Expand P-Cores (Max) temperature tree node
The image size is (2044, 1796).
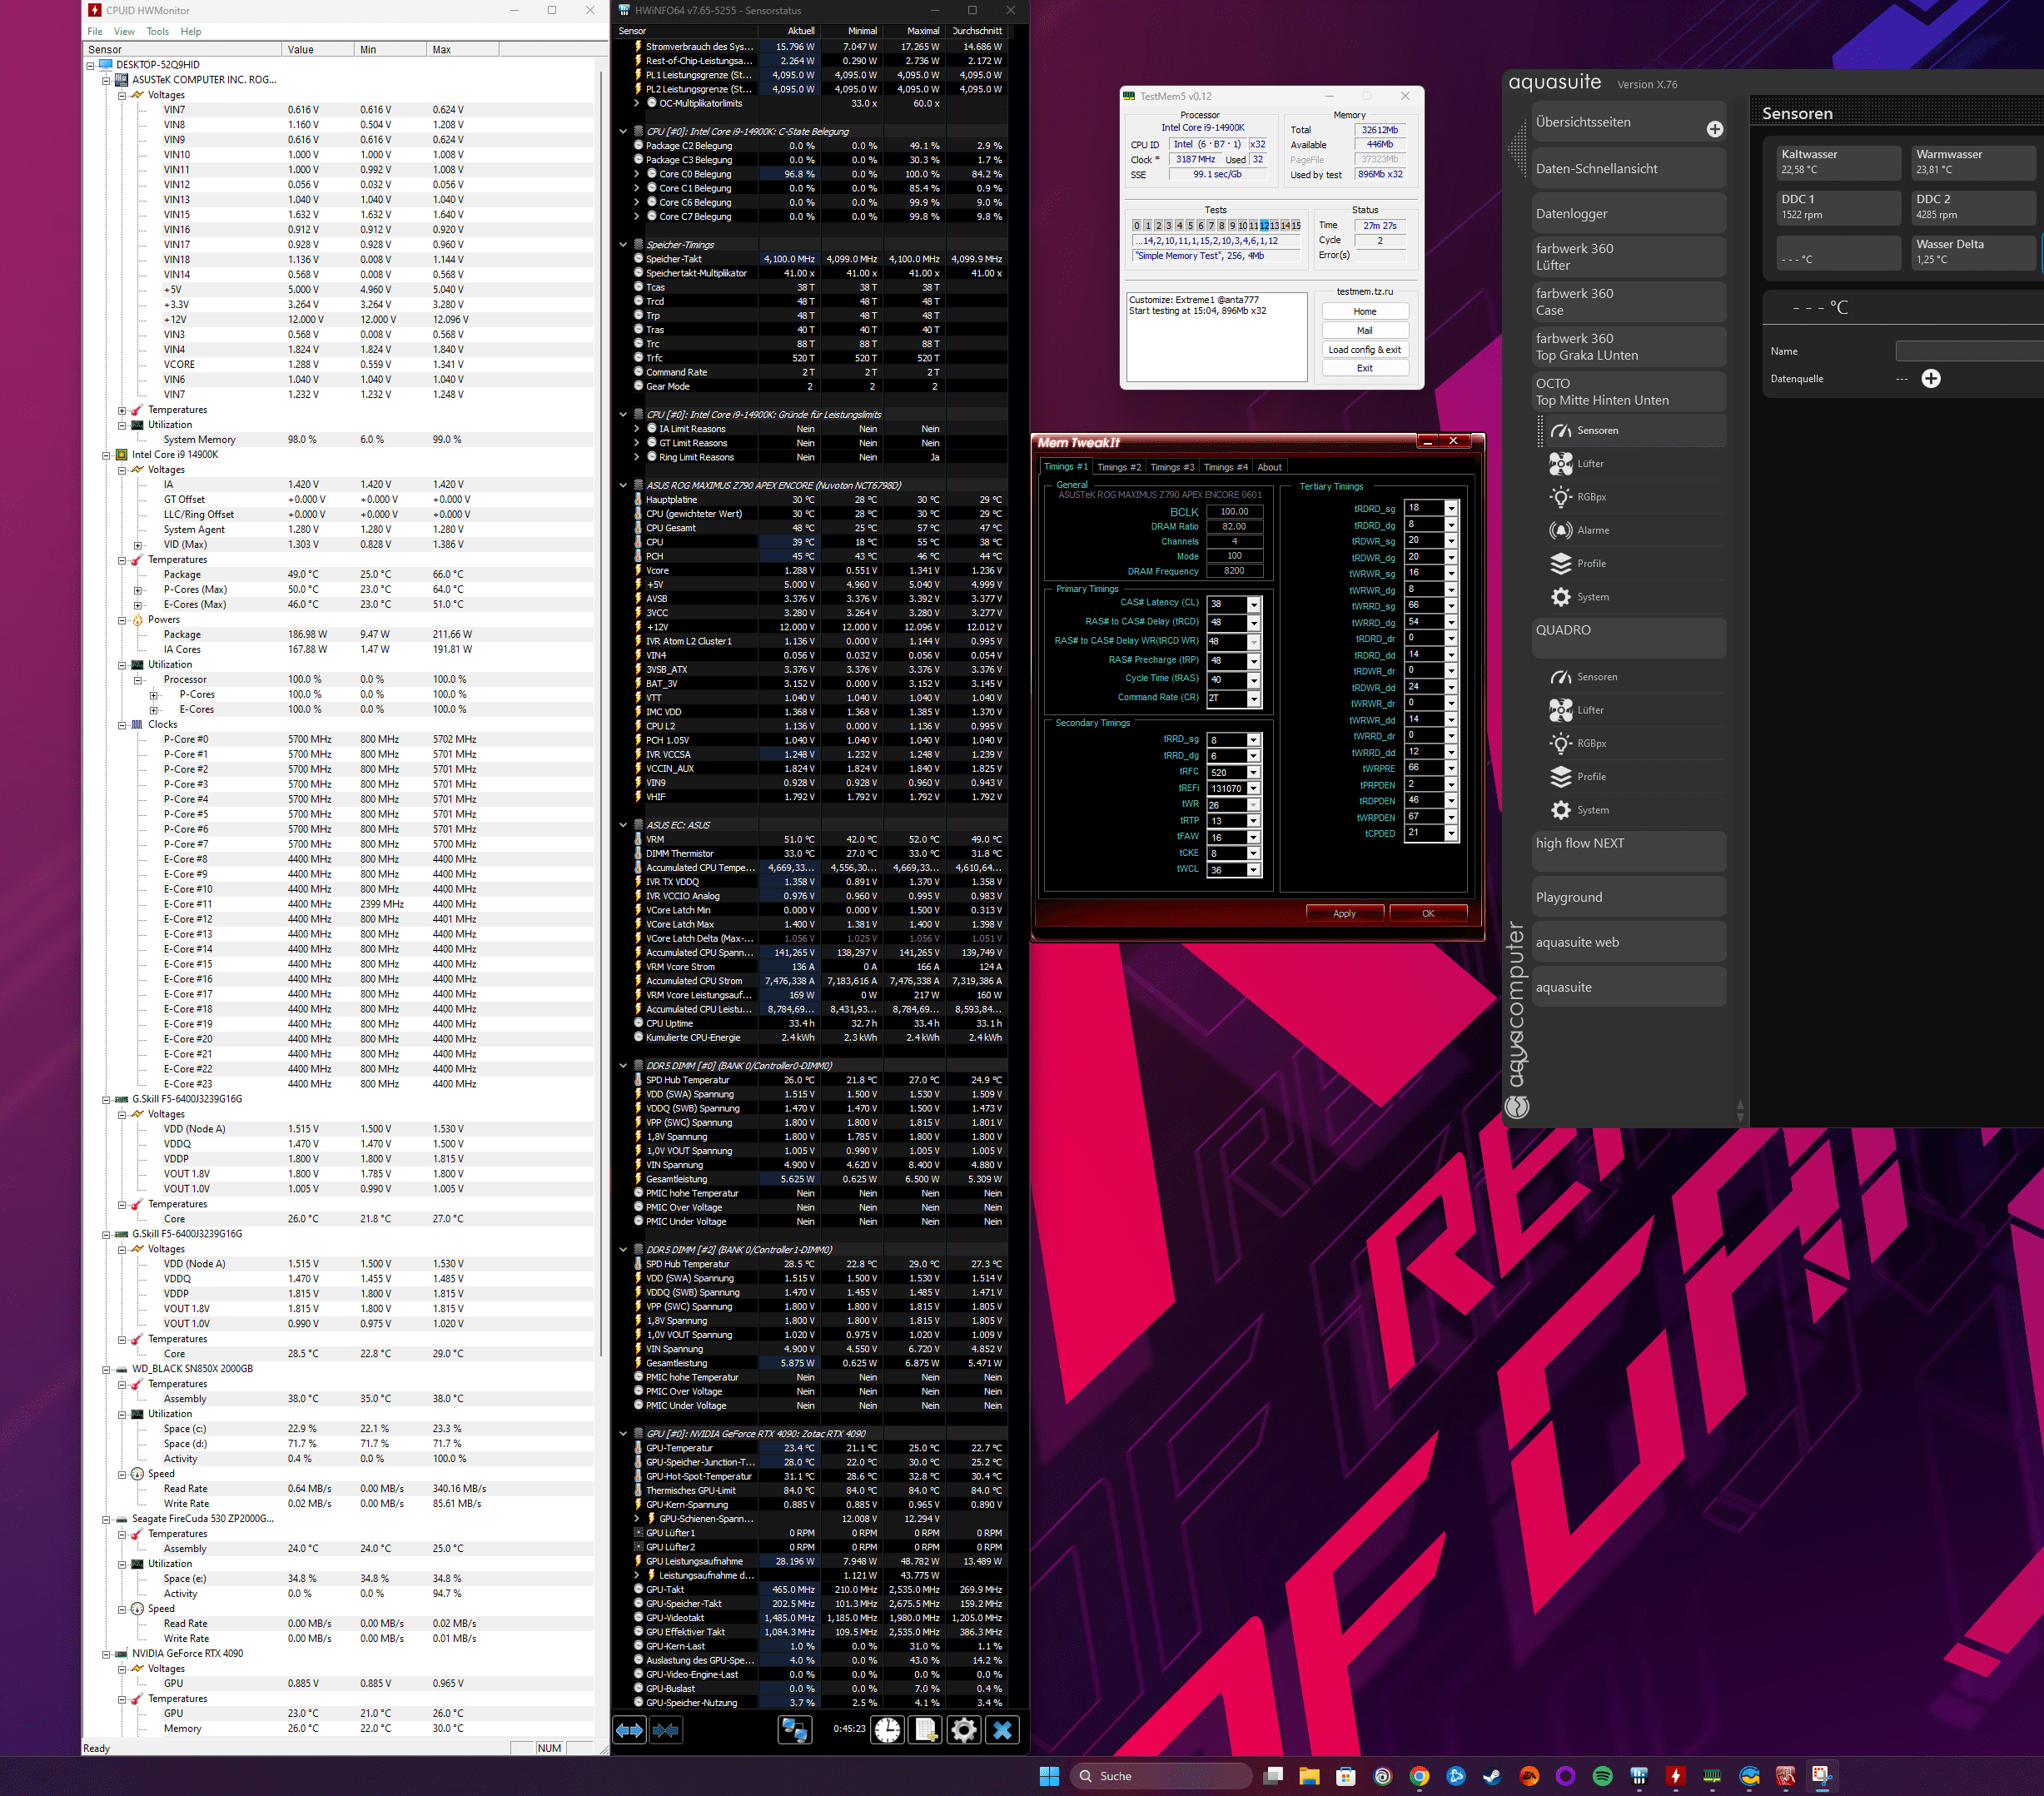(138, 590)
